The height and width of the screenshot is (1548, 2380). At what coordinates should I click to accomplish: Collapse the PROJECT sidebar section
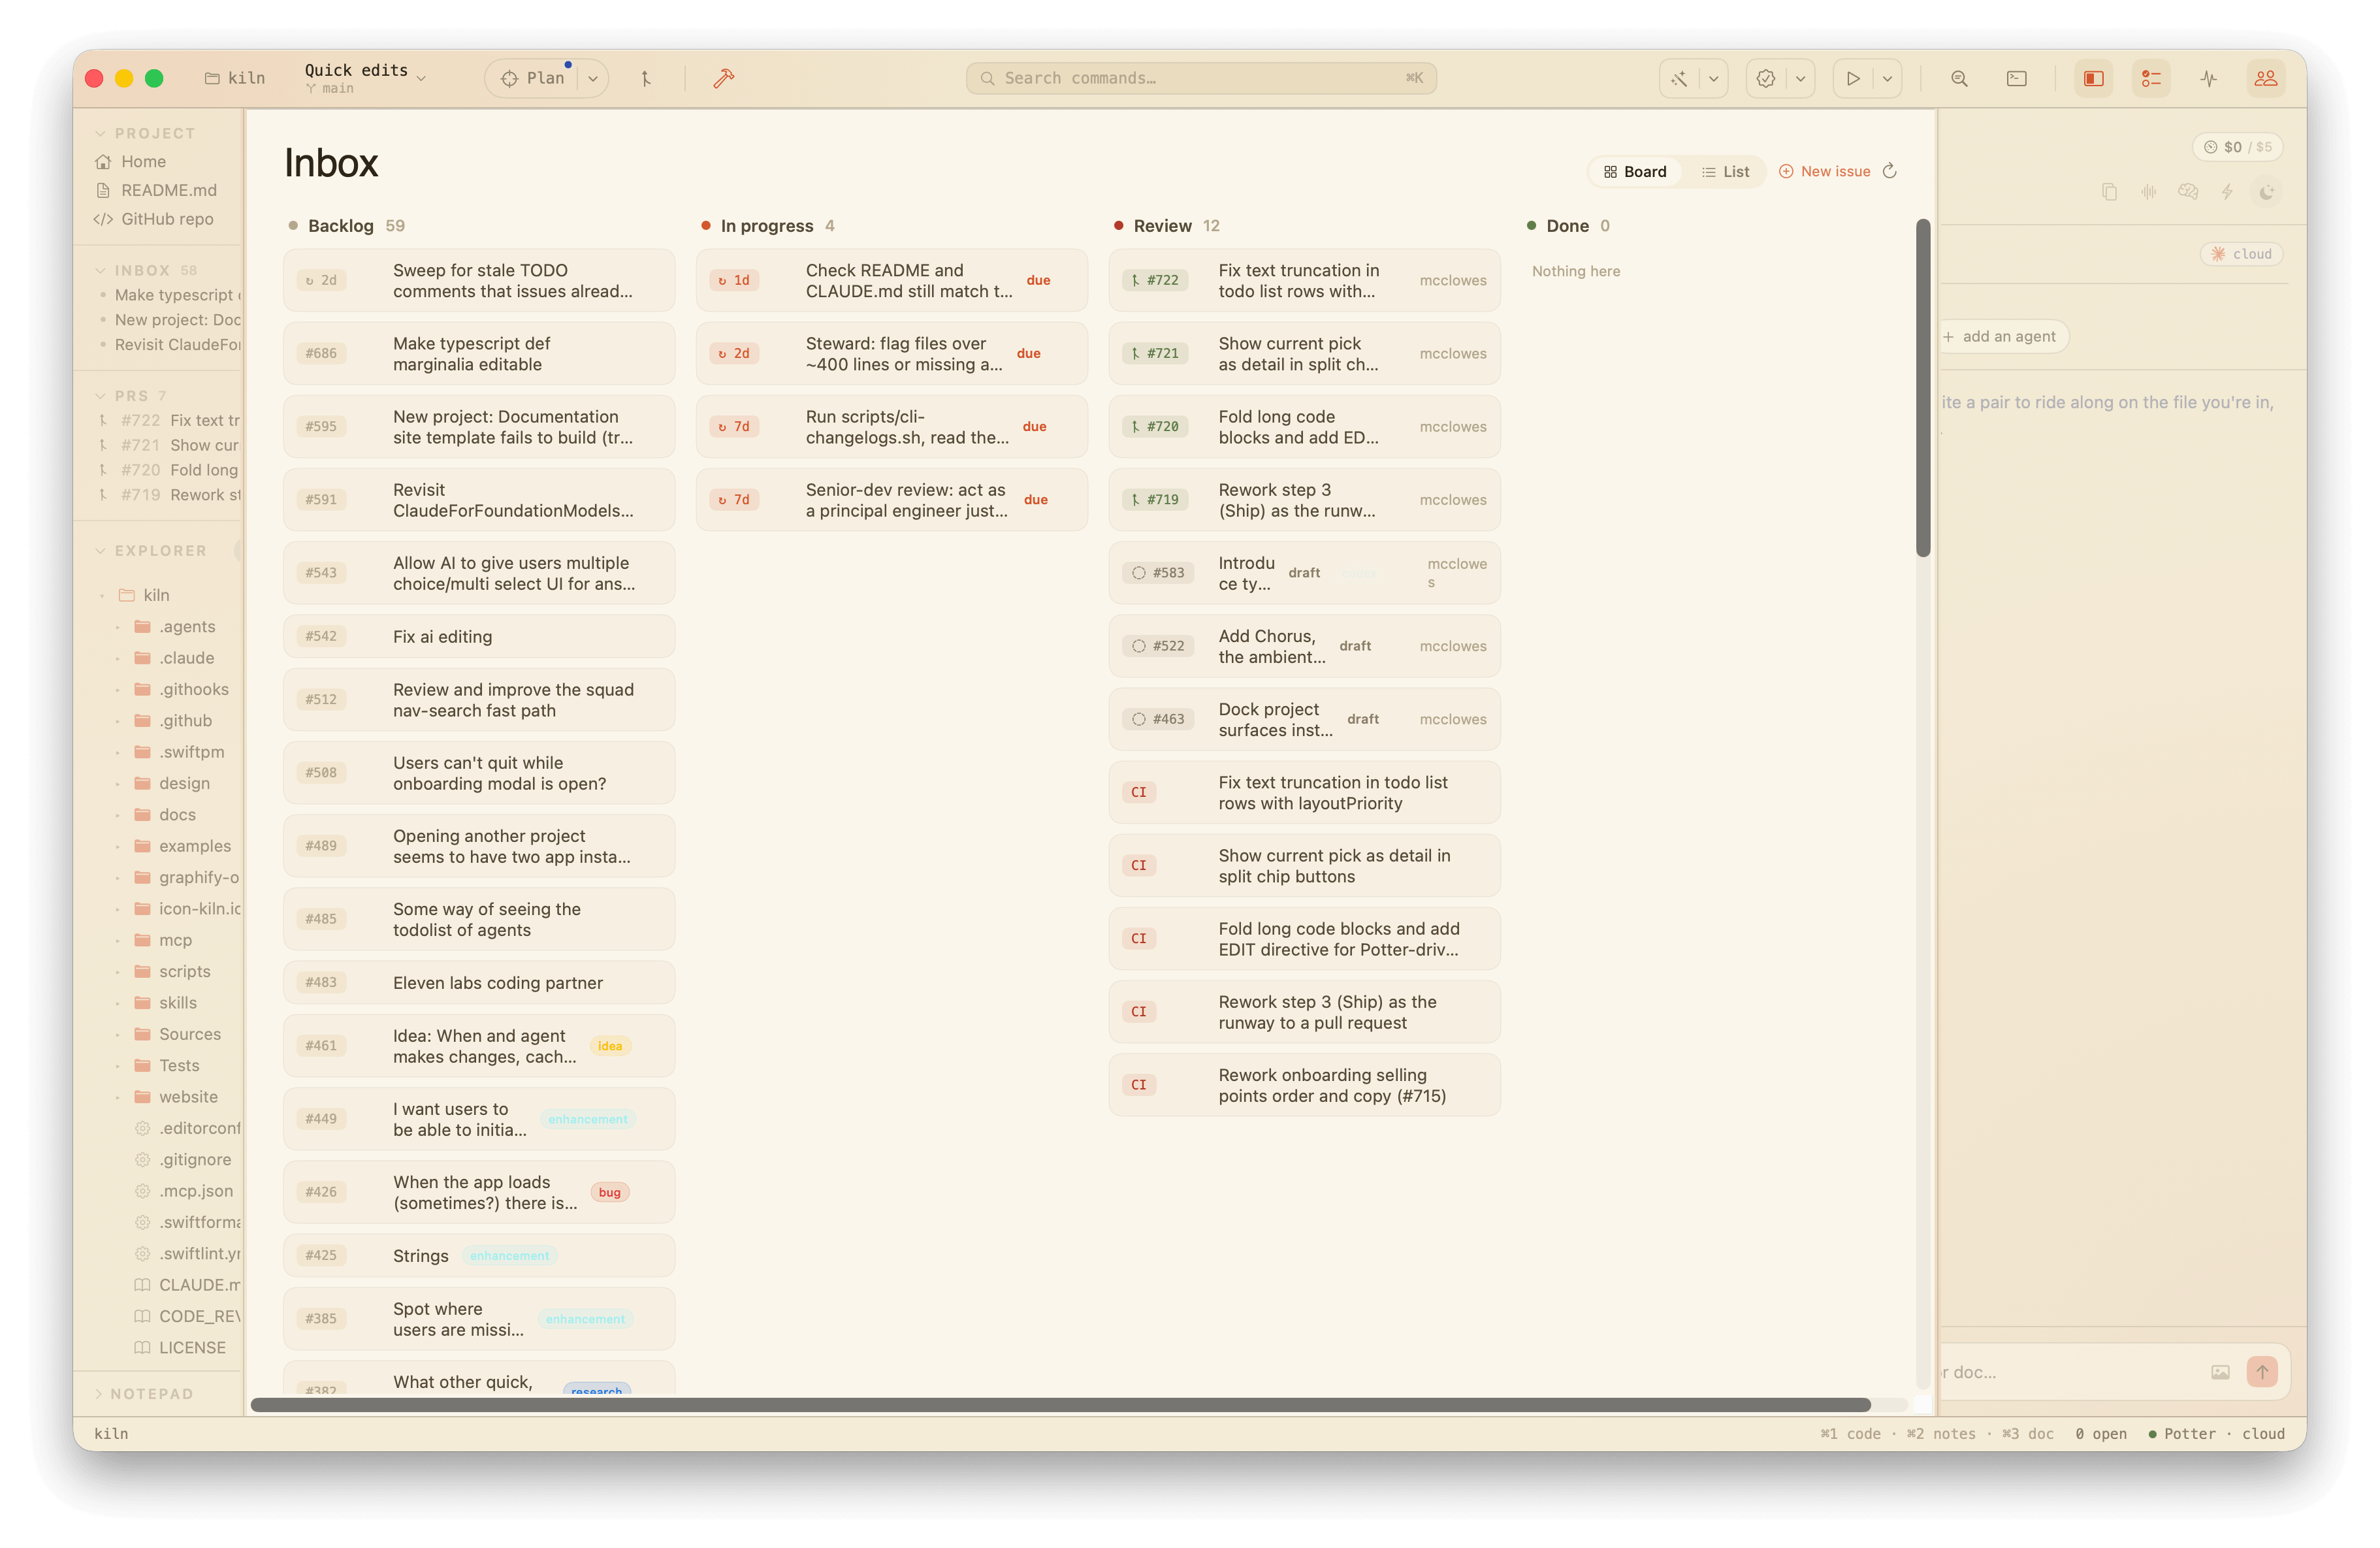click(x=100, y=133)
